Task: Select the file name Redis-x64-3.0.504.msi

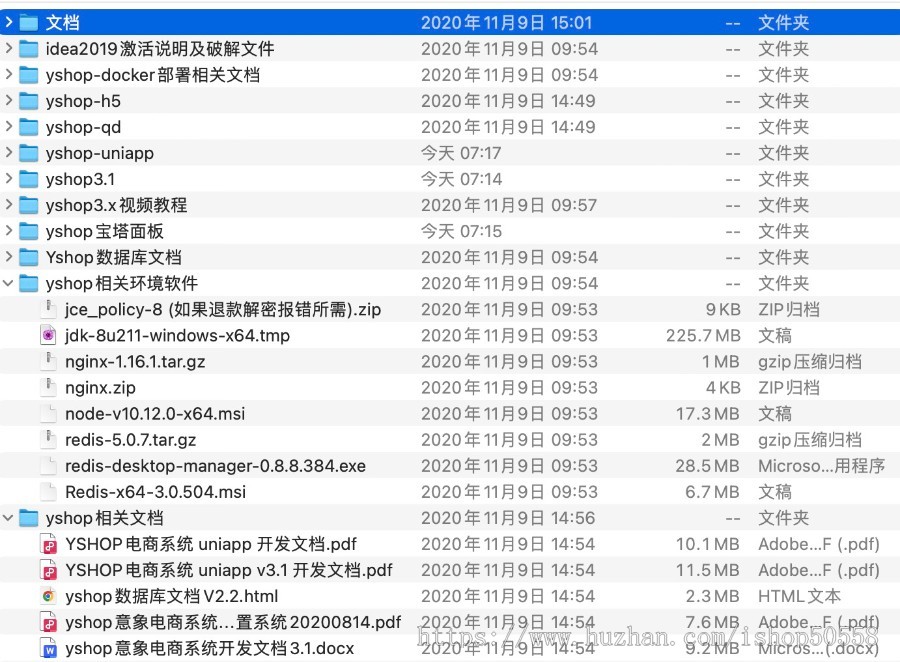Action: pos(156,492)
